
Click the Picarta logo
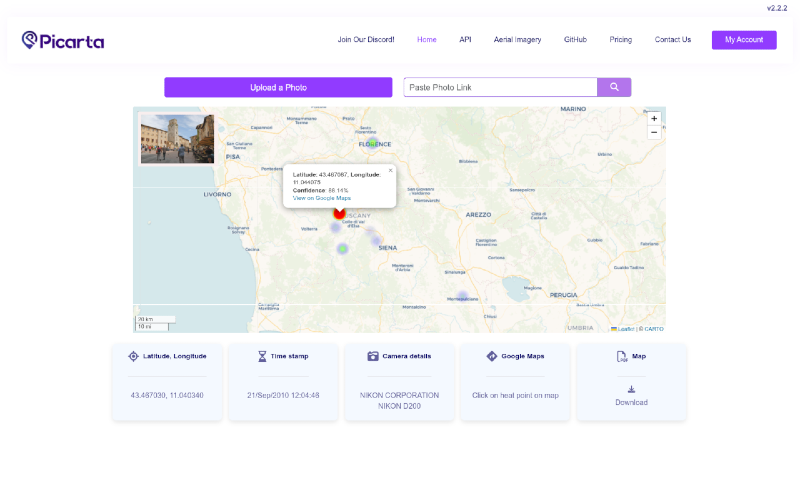pos(63,40)
